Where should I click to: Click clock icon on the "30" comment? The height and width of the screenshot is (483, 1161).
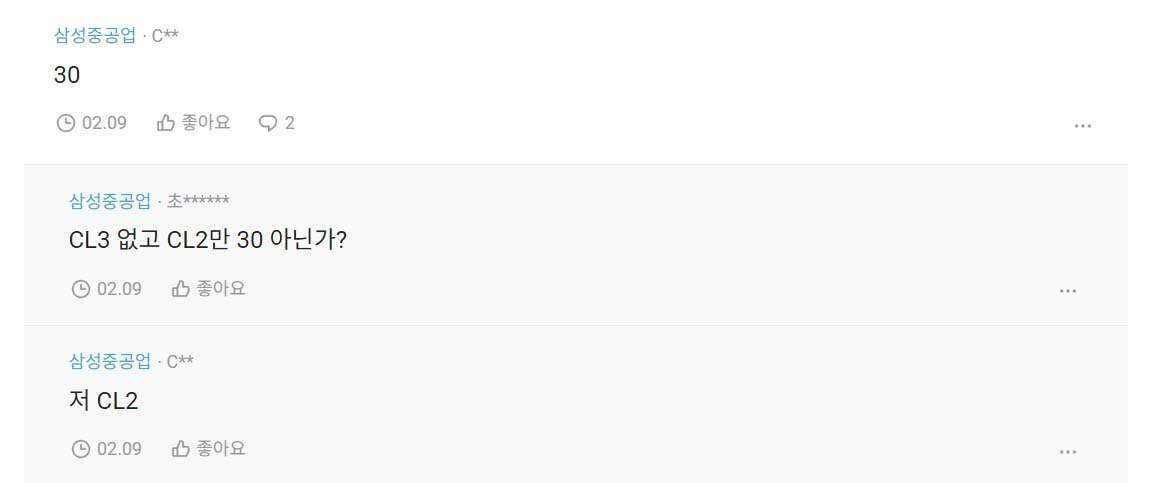pyautogui.click(x=66, y=123)
